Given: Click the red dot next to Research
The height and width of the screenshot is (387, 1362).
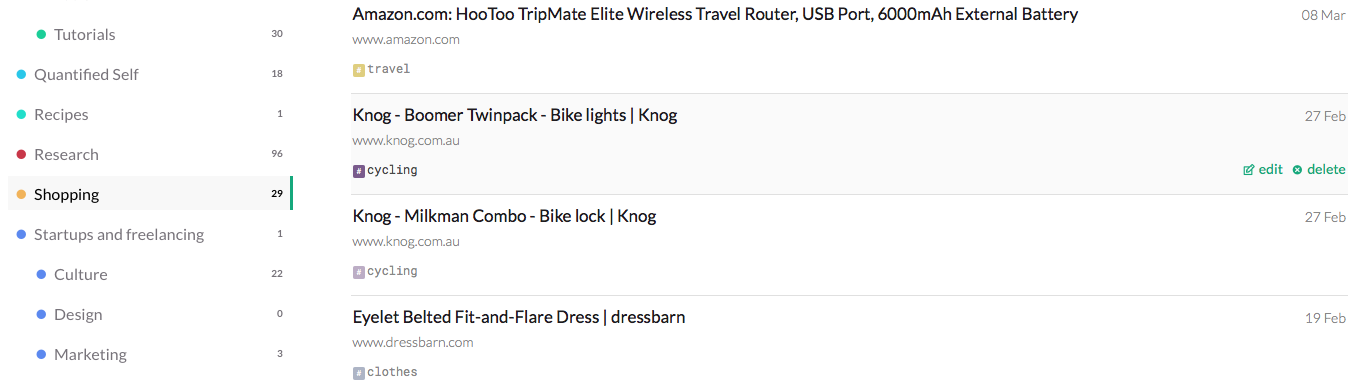Looking at the screenshot, I should pos(21,154).
